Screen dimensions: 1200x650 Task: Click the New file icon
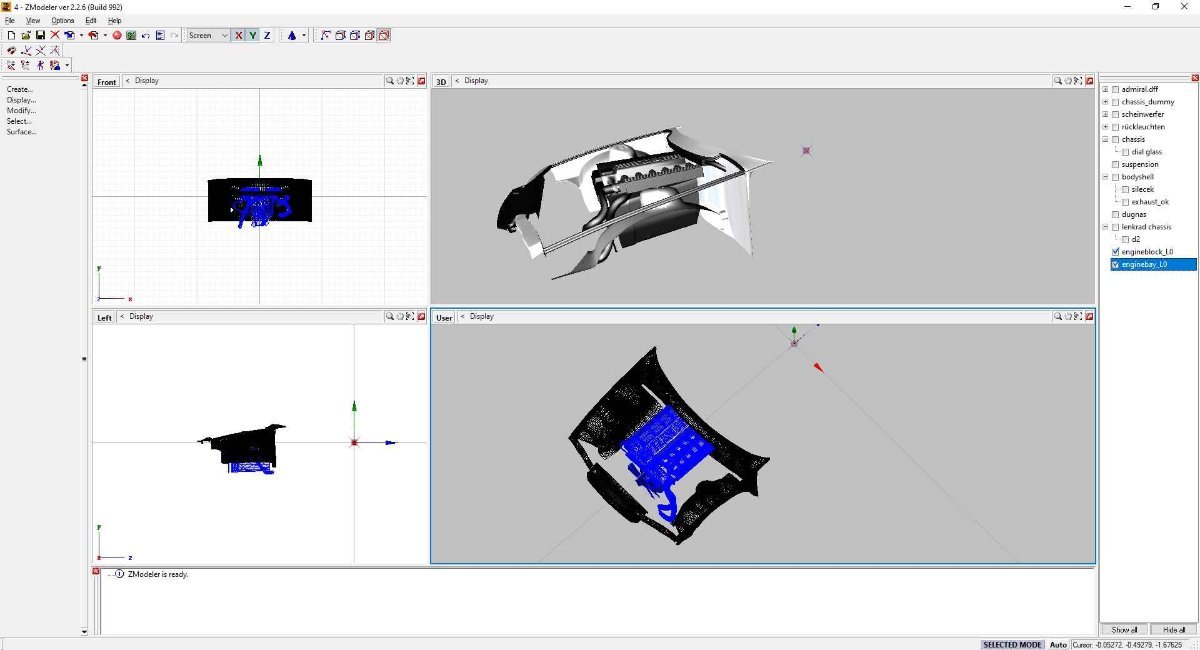[11, 35]
